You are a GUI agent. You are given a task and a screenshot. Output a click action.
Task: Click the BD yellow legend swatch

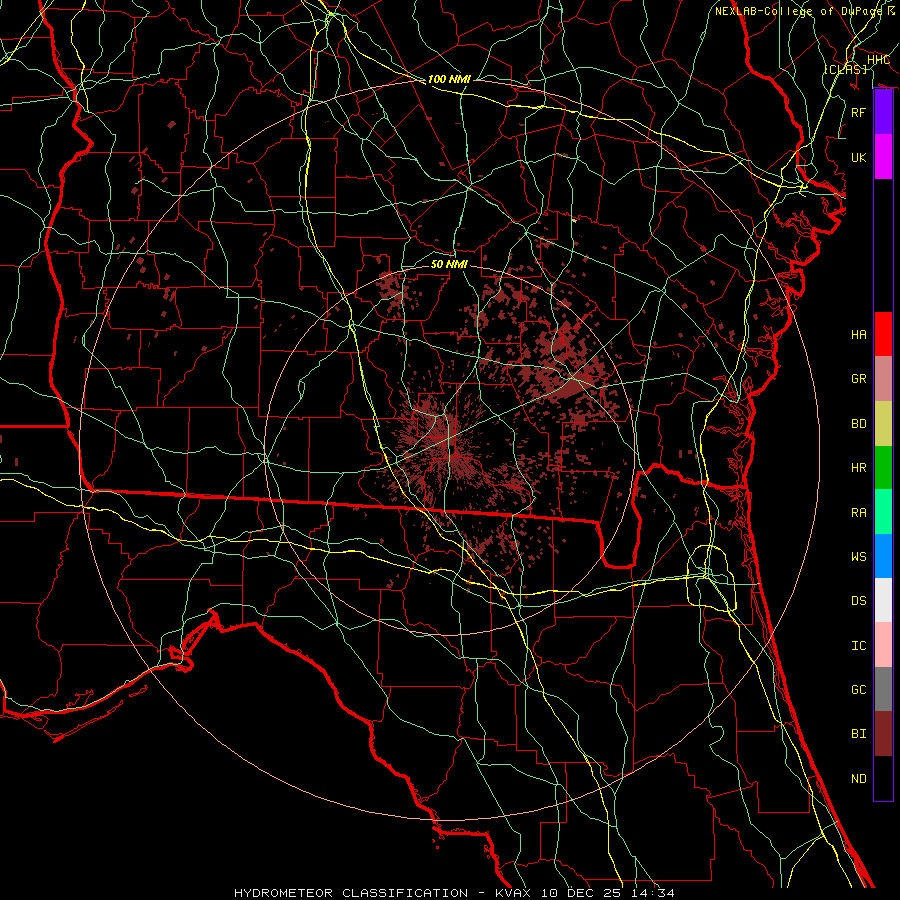coord(883,424)
